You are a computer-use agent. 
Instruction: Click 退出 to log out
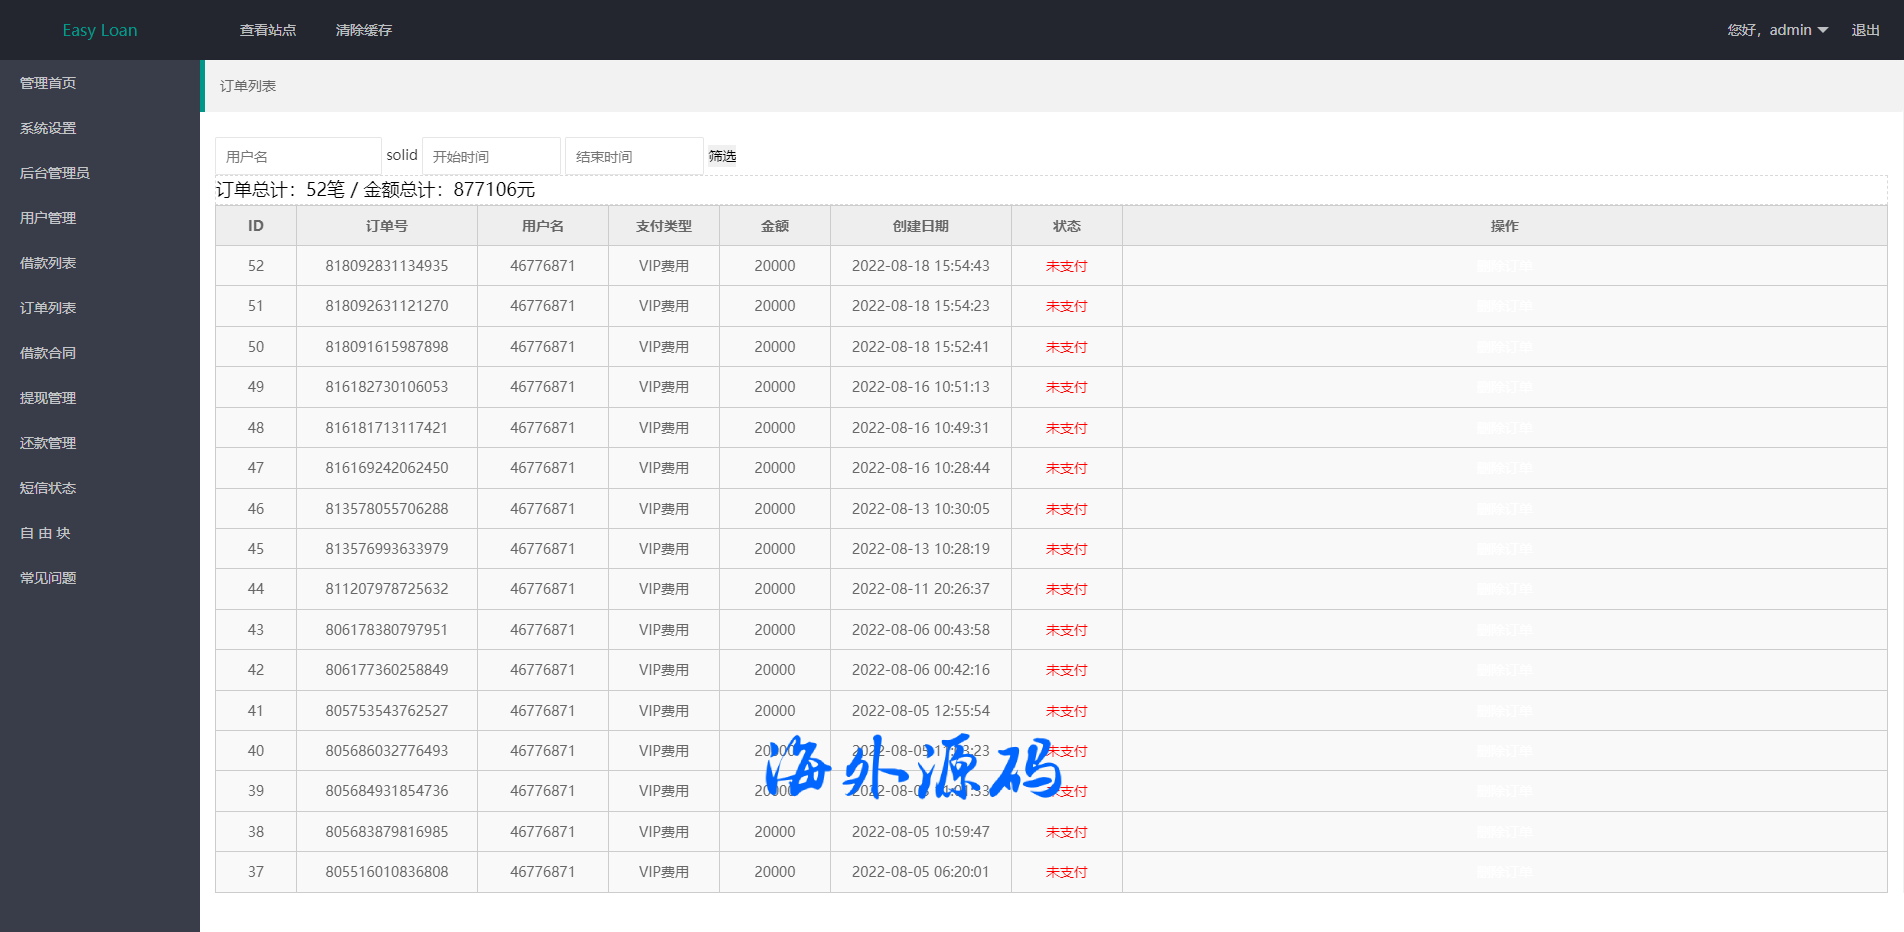(1865, 30)
